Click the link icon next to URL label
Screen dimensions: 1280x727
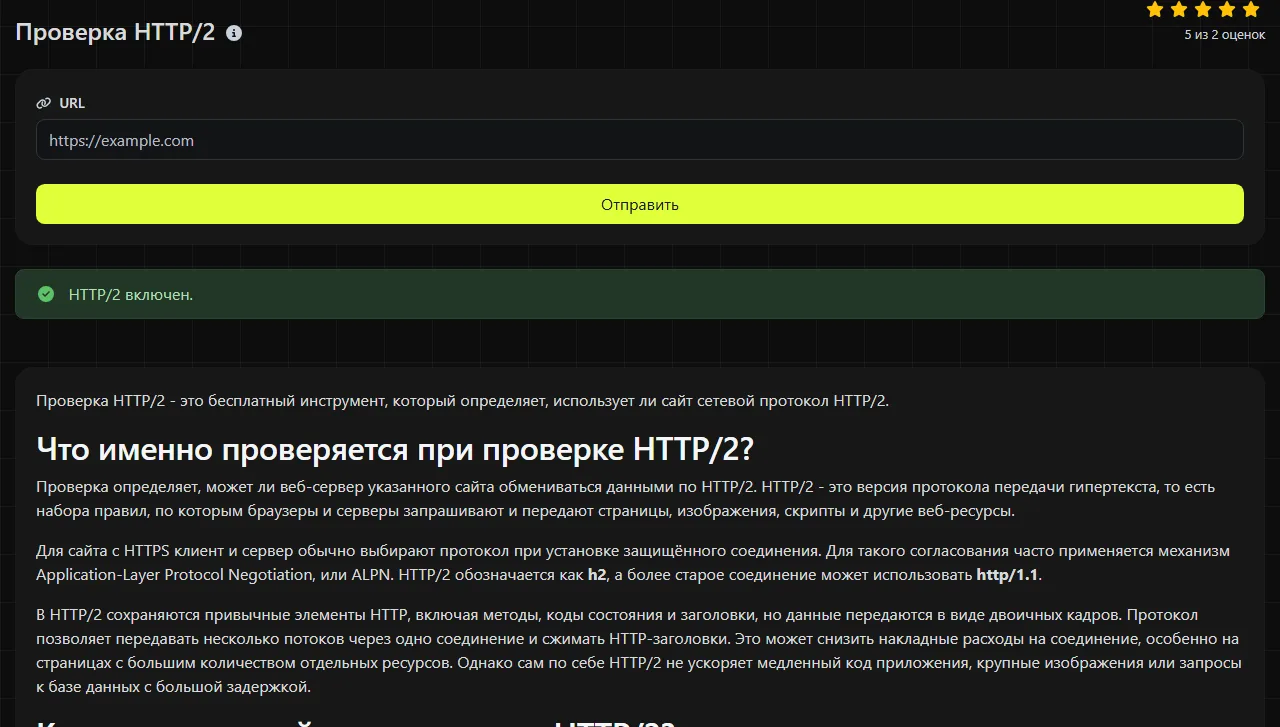click(x=43, y=103)
